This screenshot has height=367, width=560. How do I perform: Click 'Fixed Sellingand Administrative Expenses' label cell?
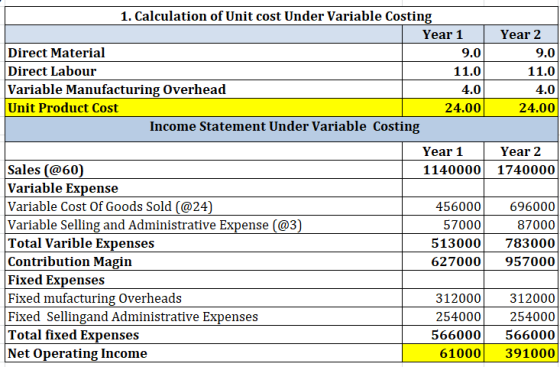coord(204,317)
